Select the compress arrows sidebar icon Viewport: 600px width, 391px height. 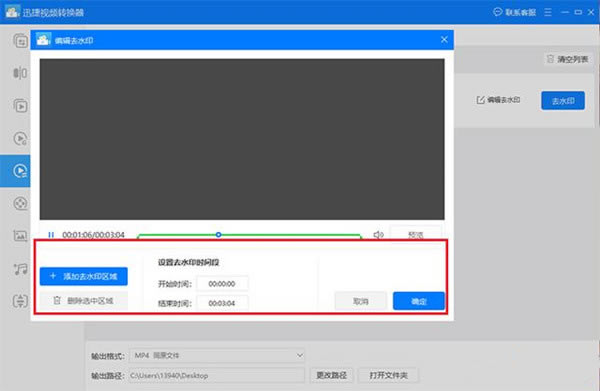click(x=20, y=301)
